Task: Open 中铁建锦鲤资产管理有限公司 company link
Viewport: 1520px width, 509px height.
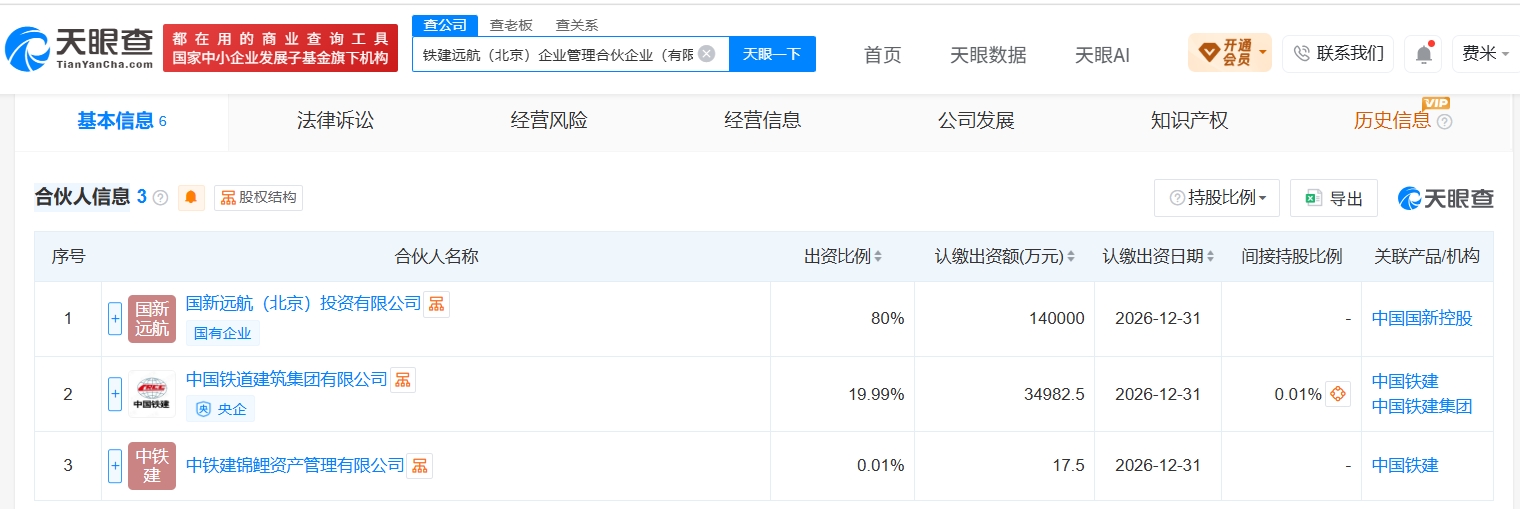Action: [295, 465]
